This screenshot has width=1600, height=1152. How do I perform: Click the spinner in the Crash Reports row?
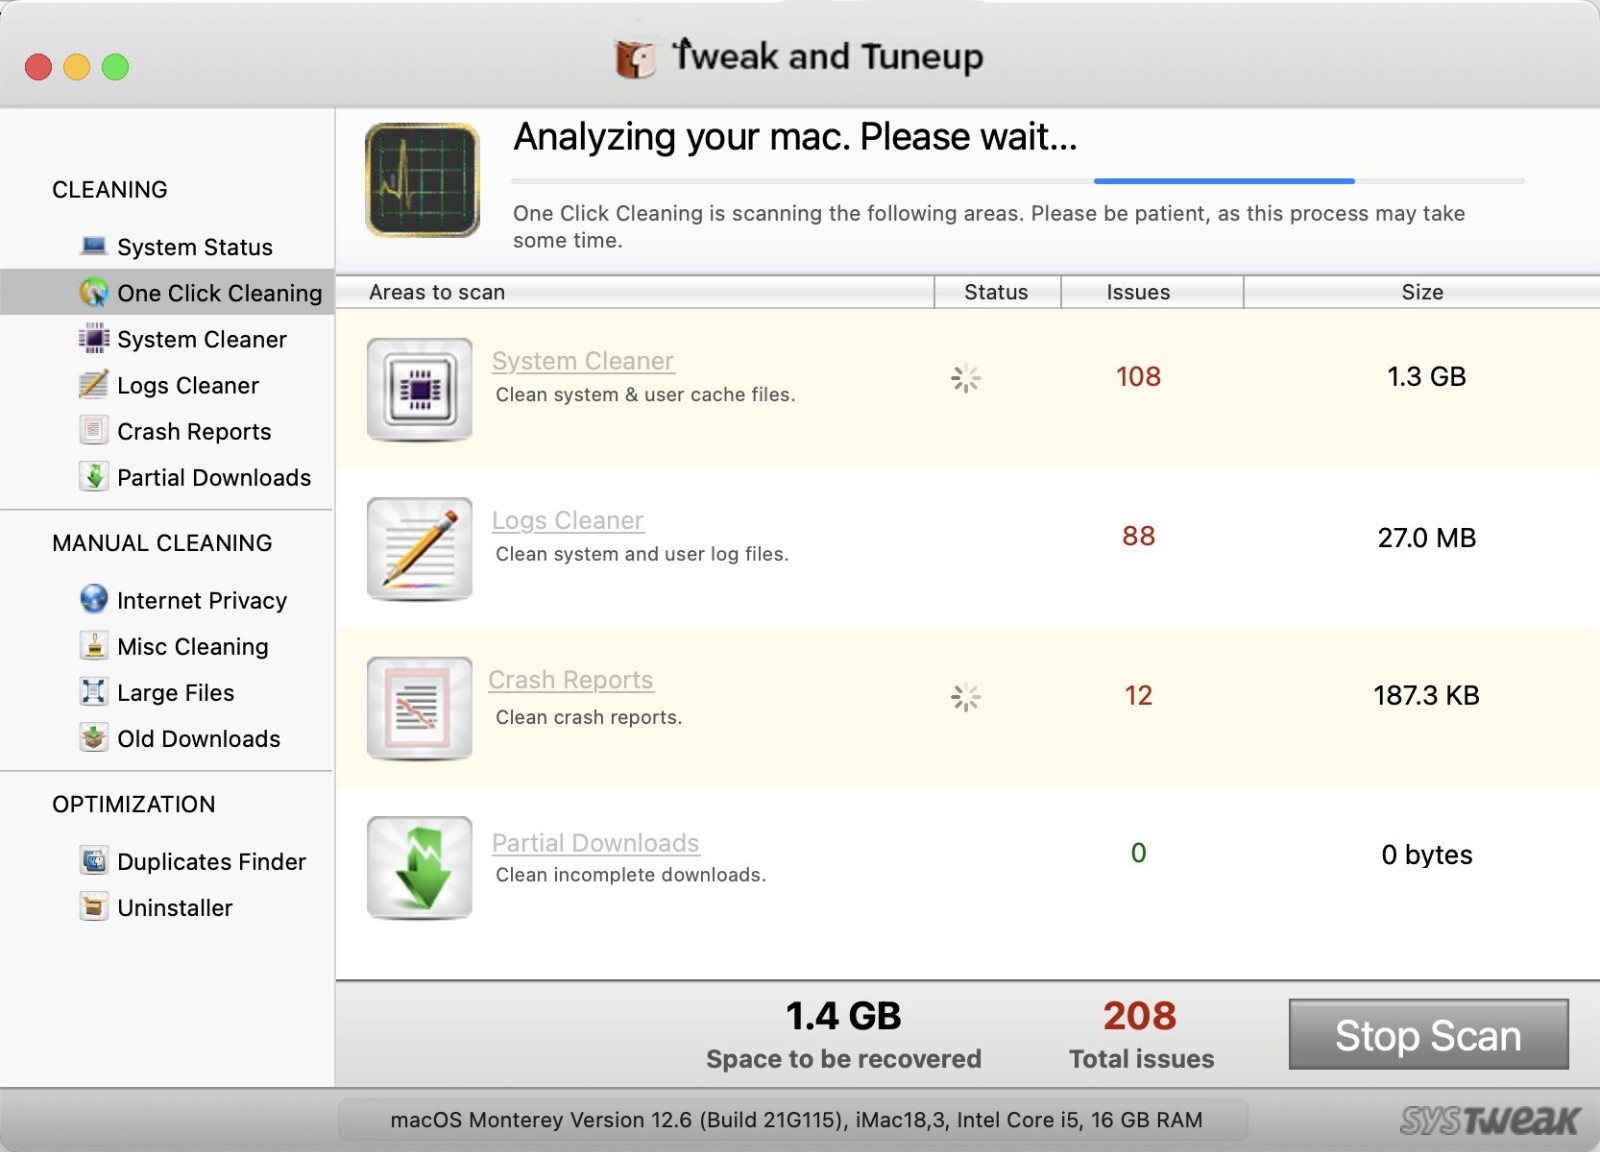[965, 697]
